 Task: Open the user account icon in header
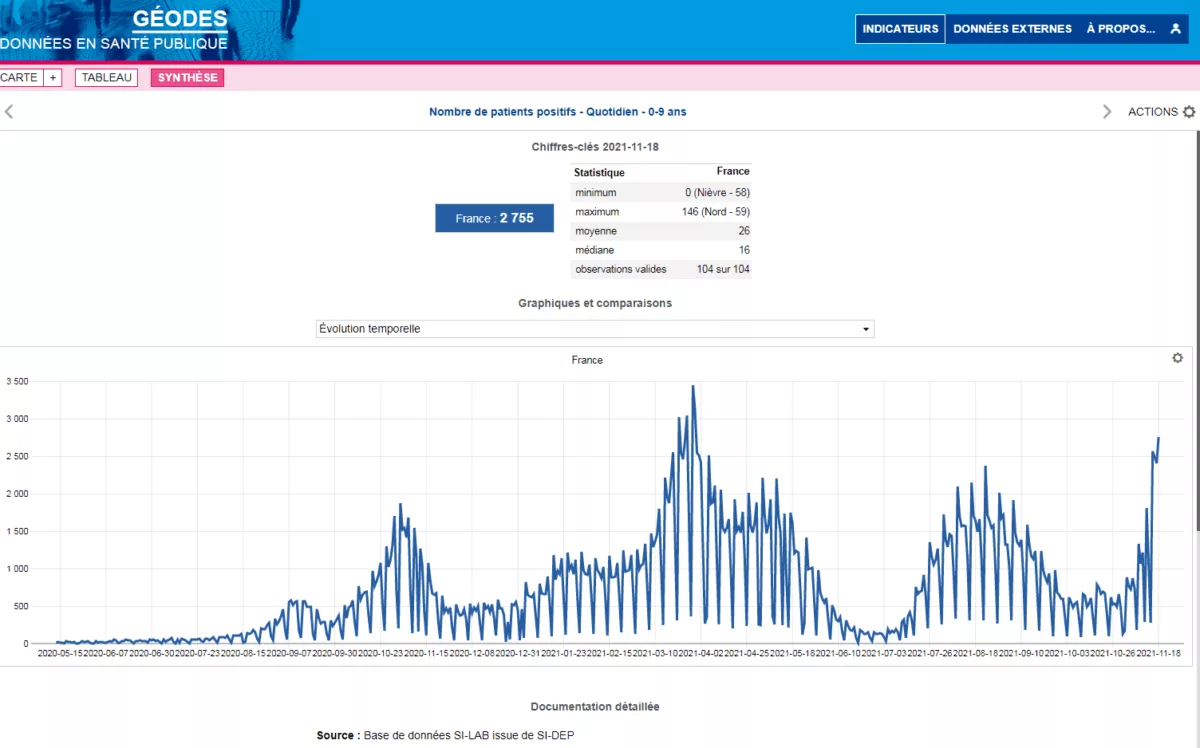pyautogui.click(x=1175, y=29)
